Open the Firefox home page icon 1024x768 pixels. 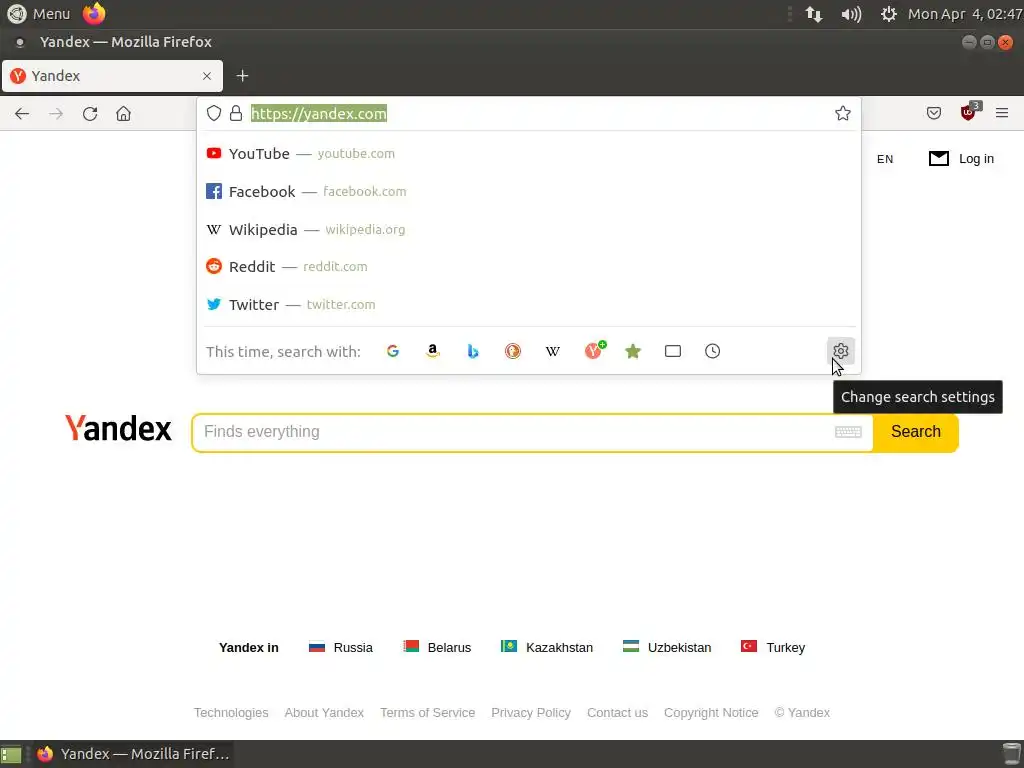click(x=123, y=114)
